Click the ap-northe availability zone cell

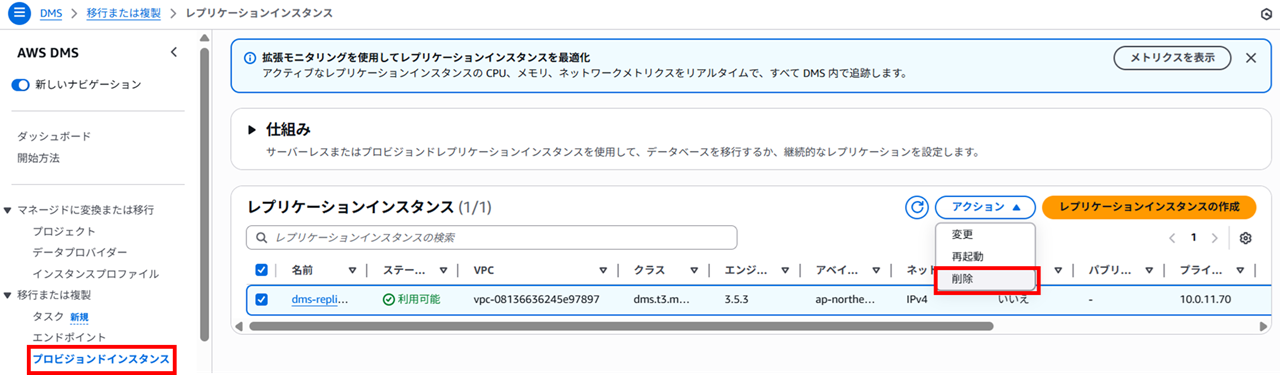pyautogui.click(x=845, y=299)
